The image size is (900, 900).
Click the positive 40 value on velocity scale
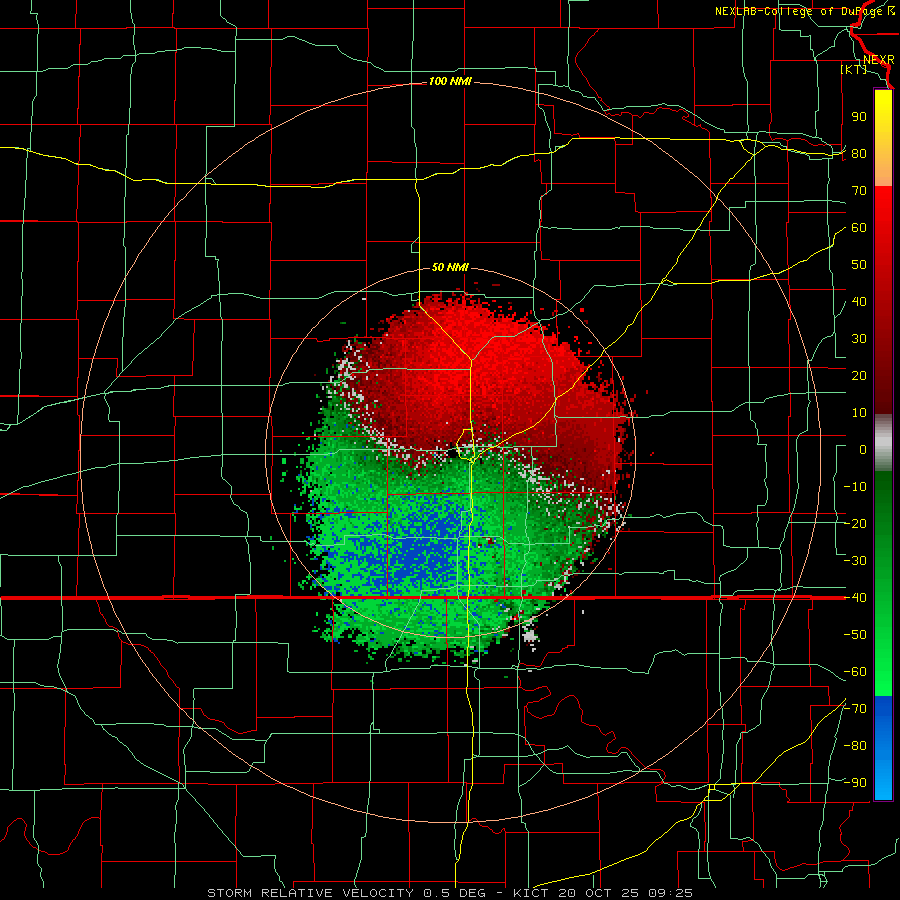point(859,301)
